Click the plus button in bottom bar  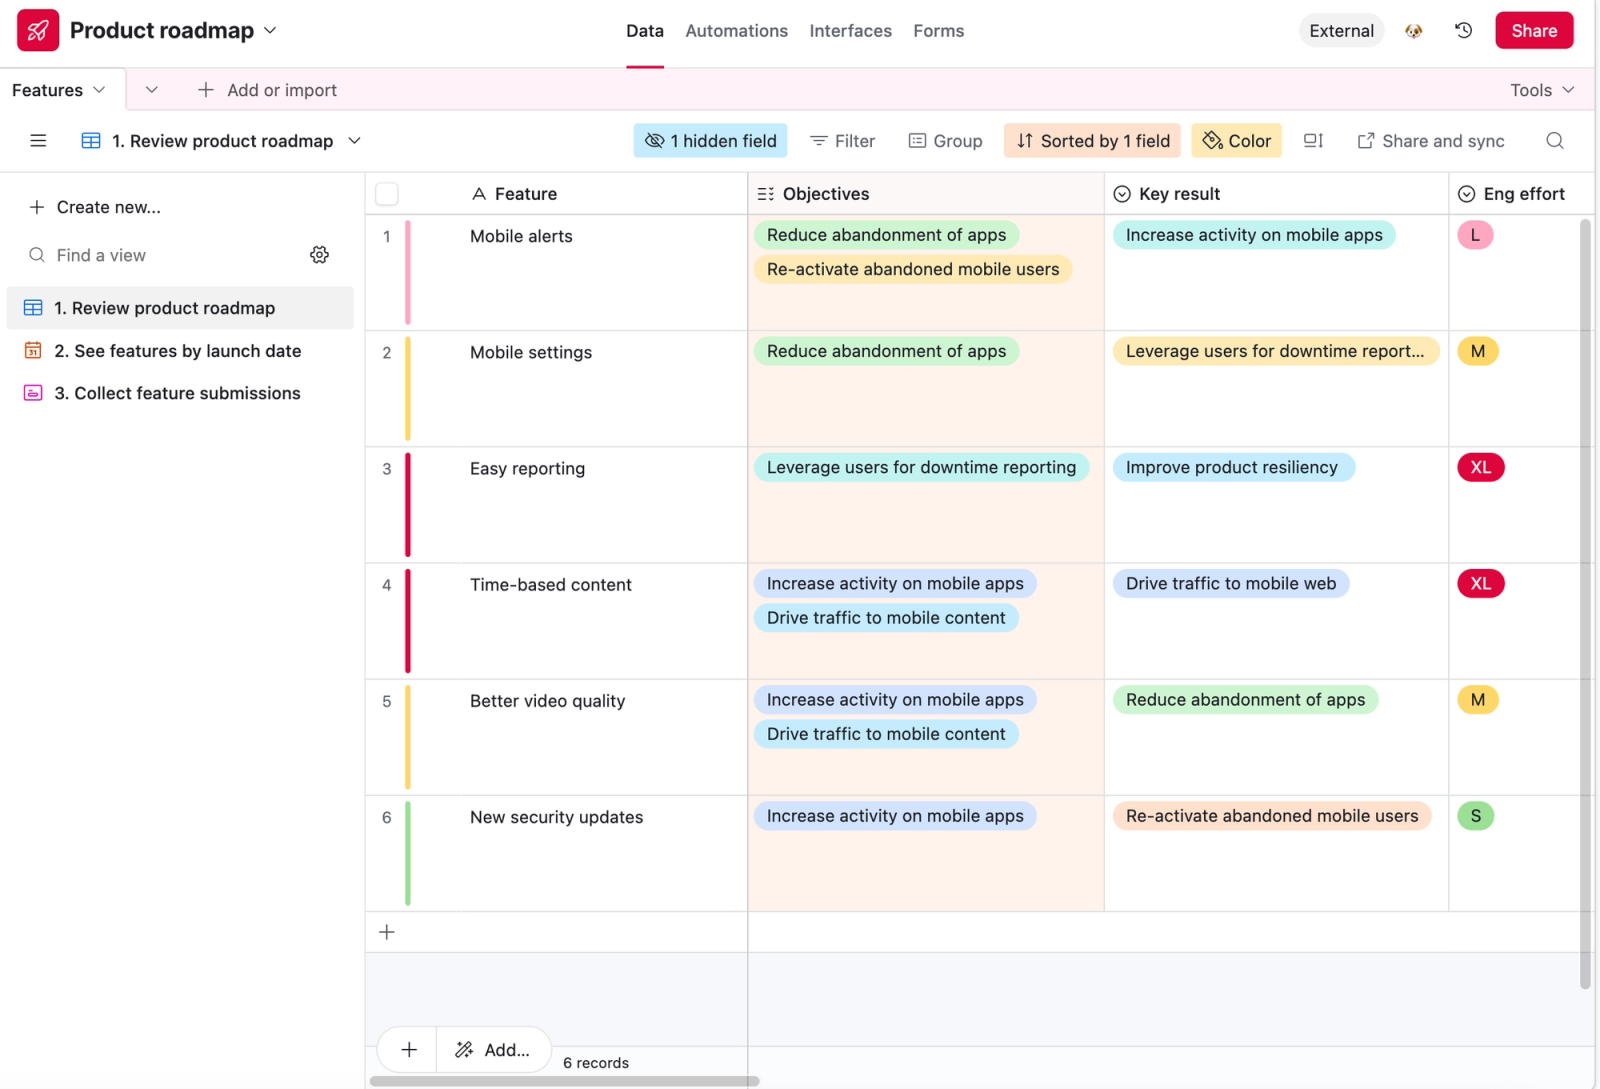click(x=409, y=1050)
